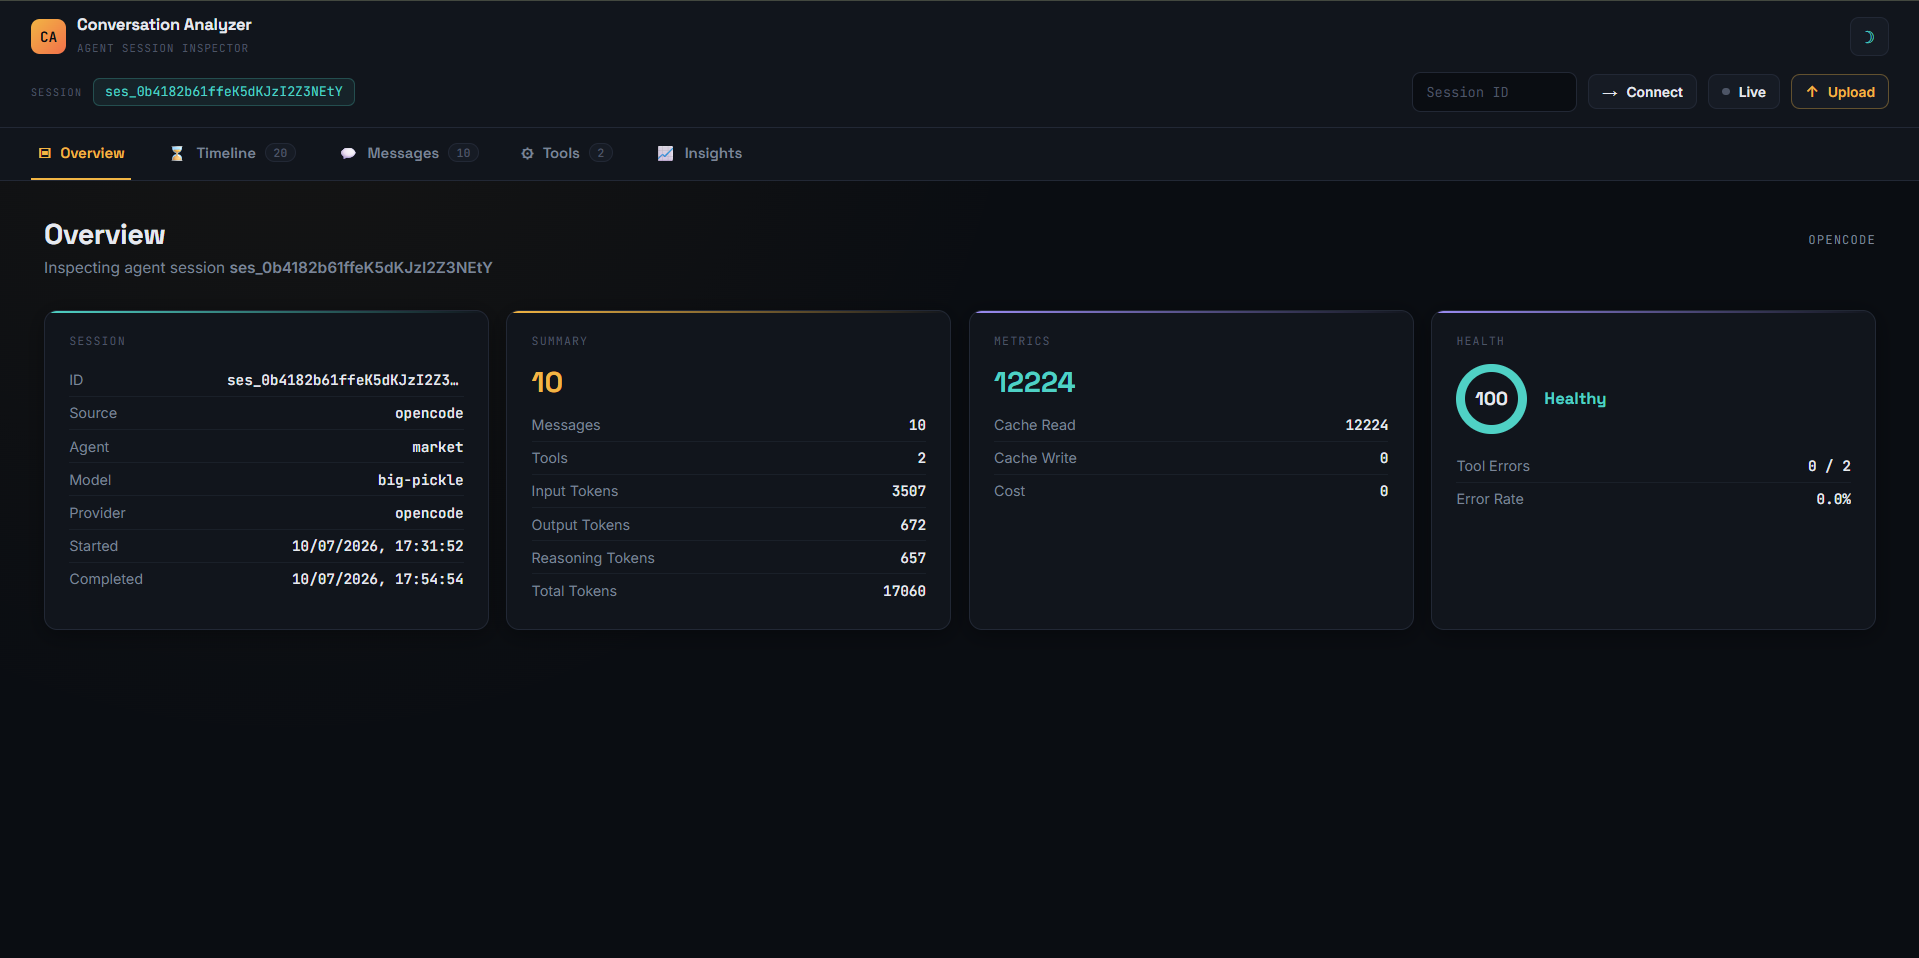Click the OPENCODE source label
The width and height of the screenshot is (1919, 958).
1841,240
